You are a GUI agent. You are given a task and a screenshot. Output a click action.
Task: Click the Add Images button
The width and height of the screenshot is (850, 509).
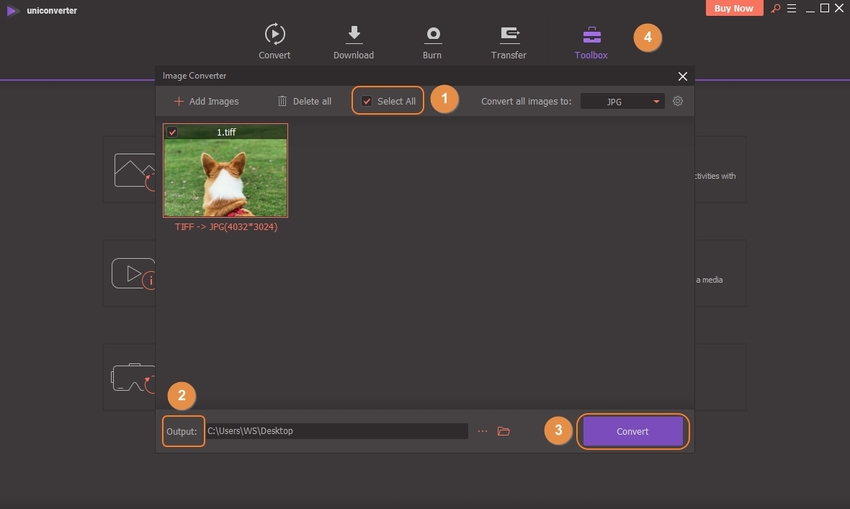pos(206,101)
